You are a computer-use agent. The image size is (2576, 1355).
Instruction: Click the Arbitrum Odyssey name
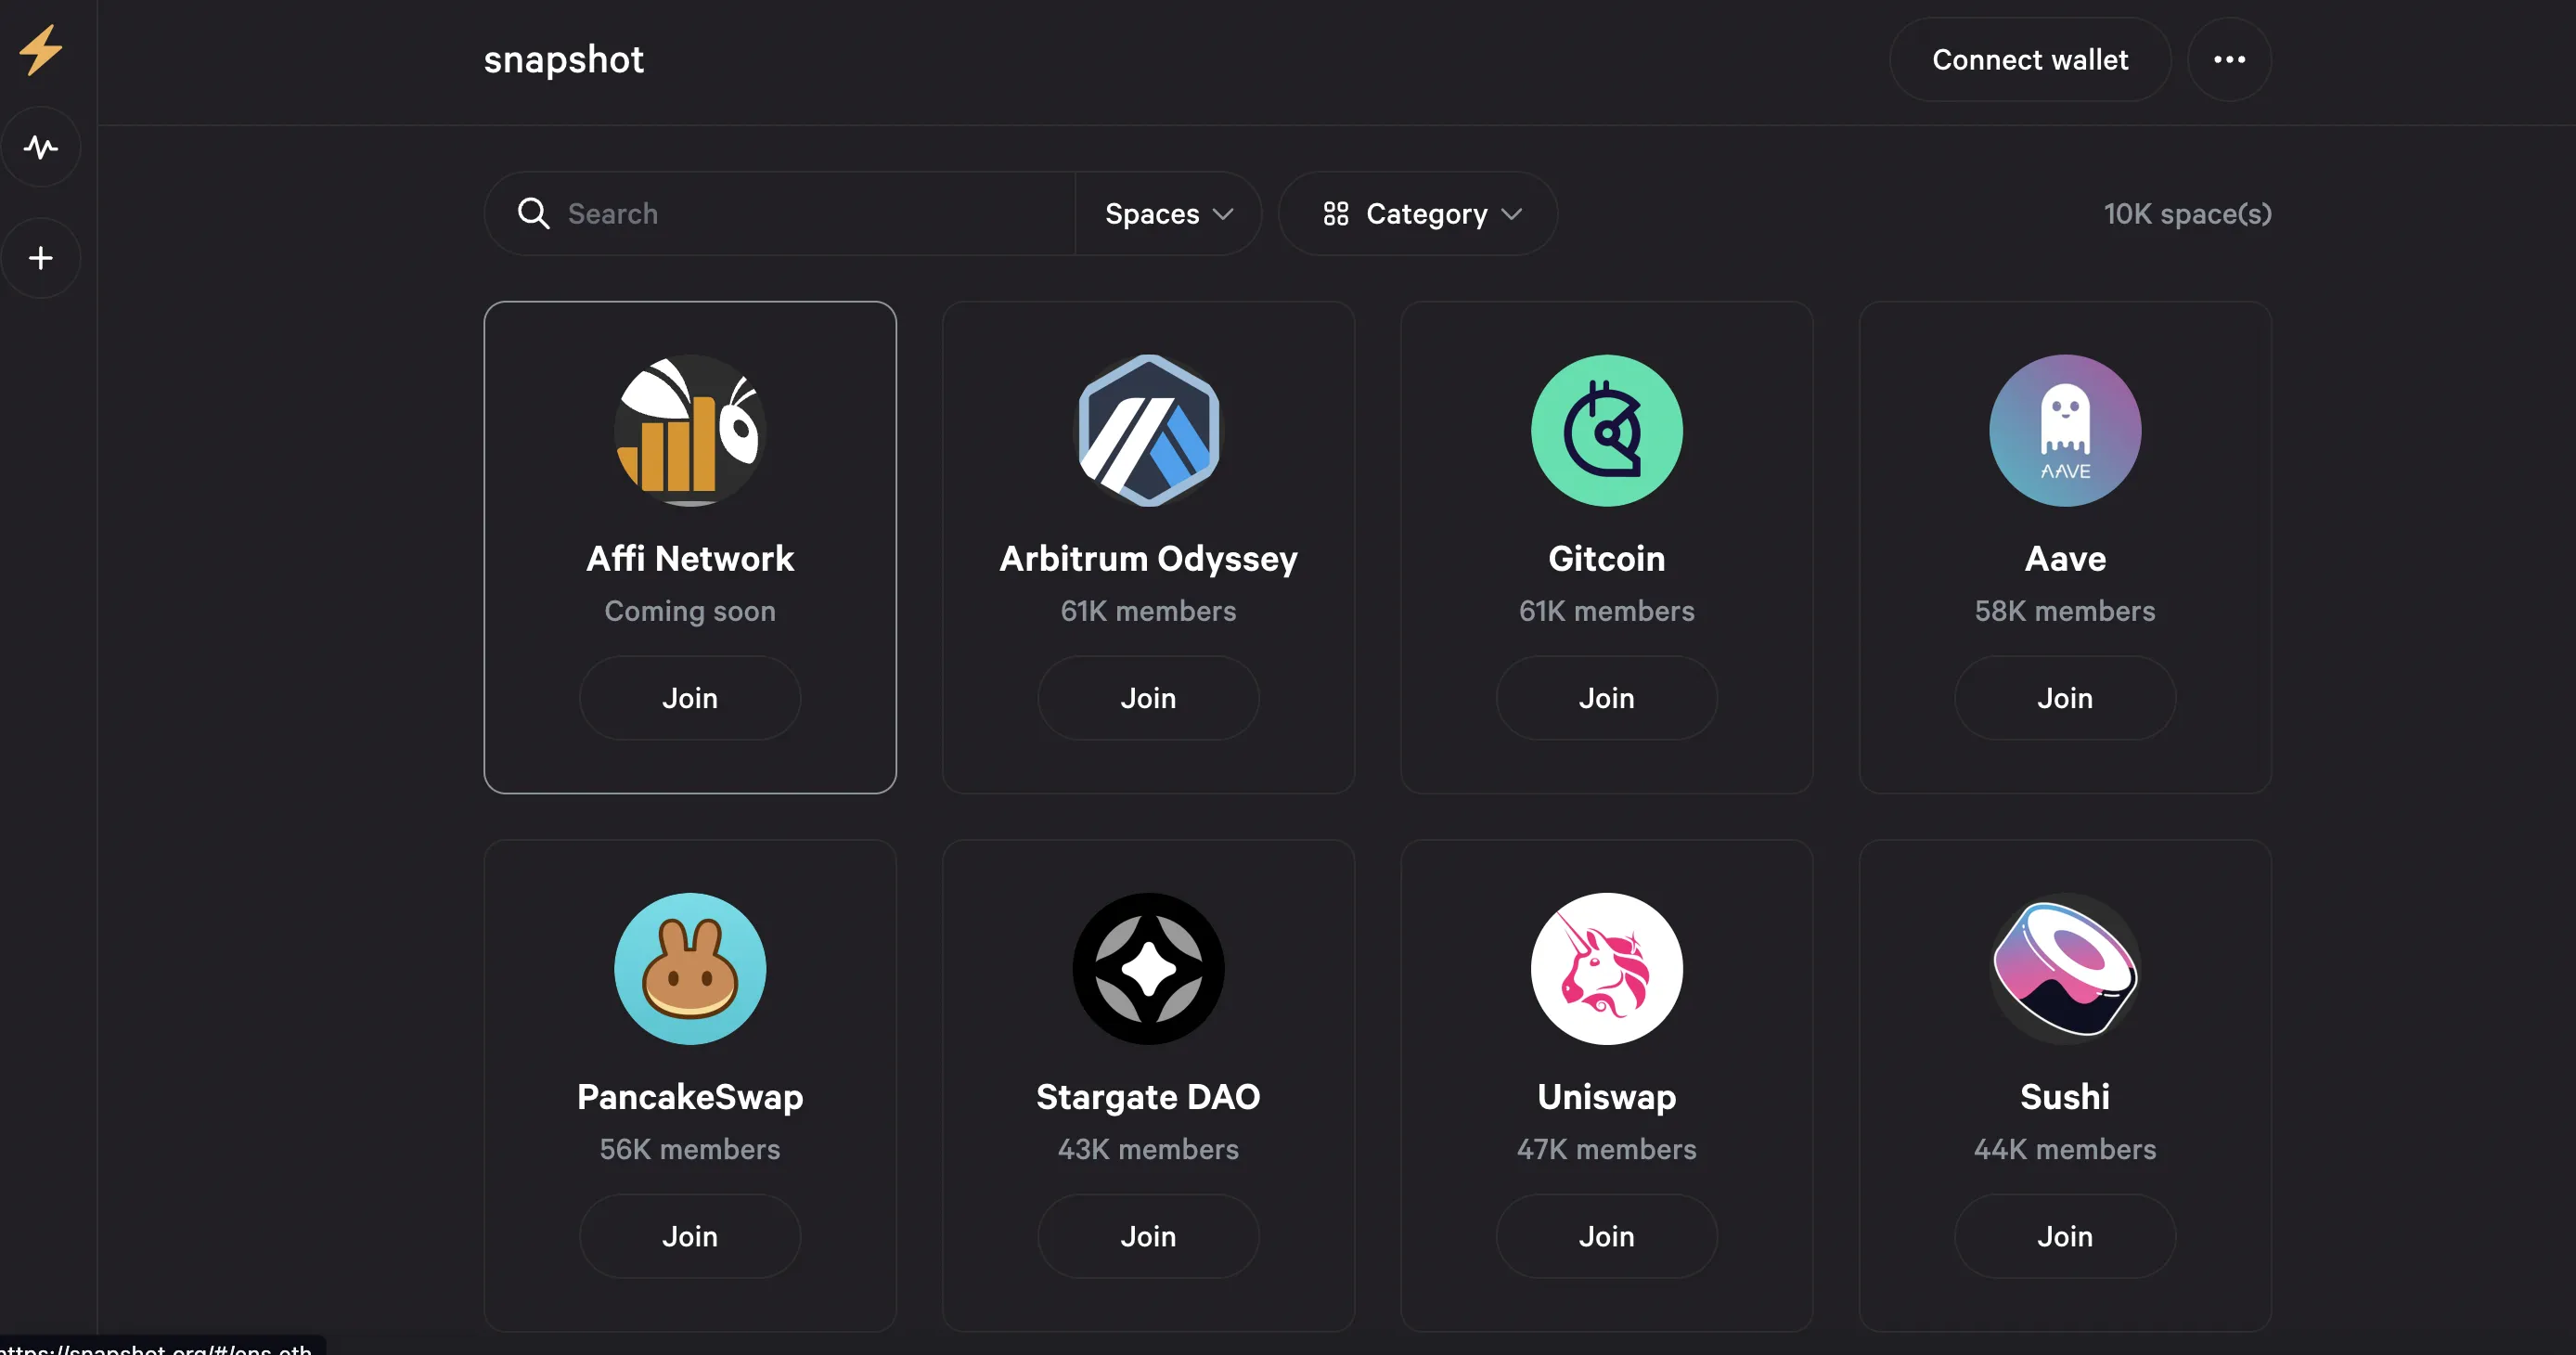click(x=1148, y=560)
